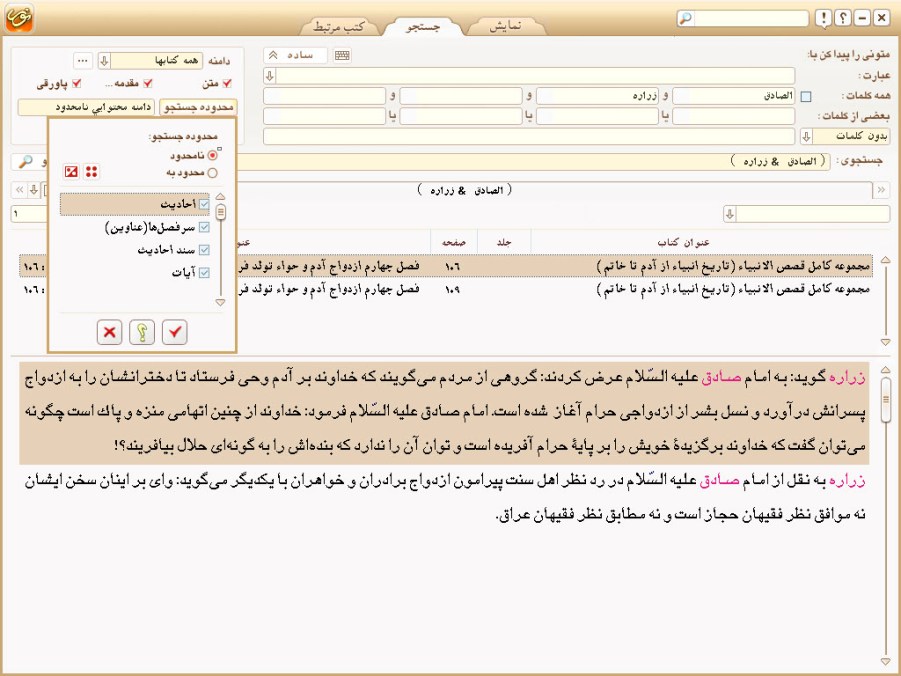Open the filter dropdown above عنوان کتاب column

tap(730, 214)
